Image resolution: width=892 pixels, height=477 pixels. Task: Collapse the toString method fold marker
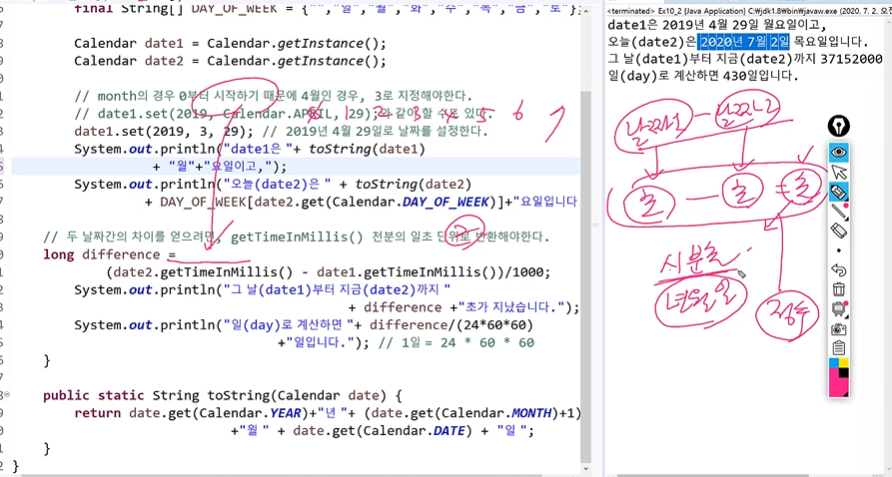tap(6, 394)
